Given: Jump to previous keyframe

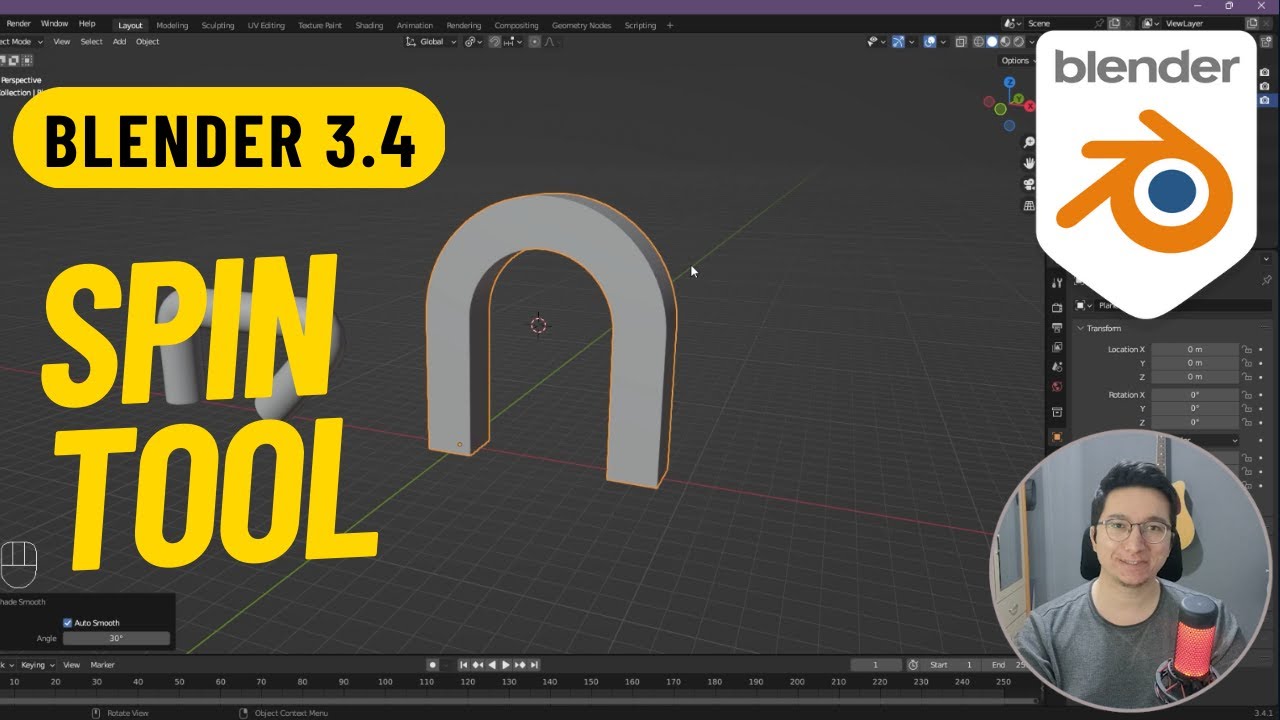Looking at the screenshot, I should [478, 665].
